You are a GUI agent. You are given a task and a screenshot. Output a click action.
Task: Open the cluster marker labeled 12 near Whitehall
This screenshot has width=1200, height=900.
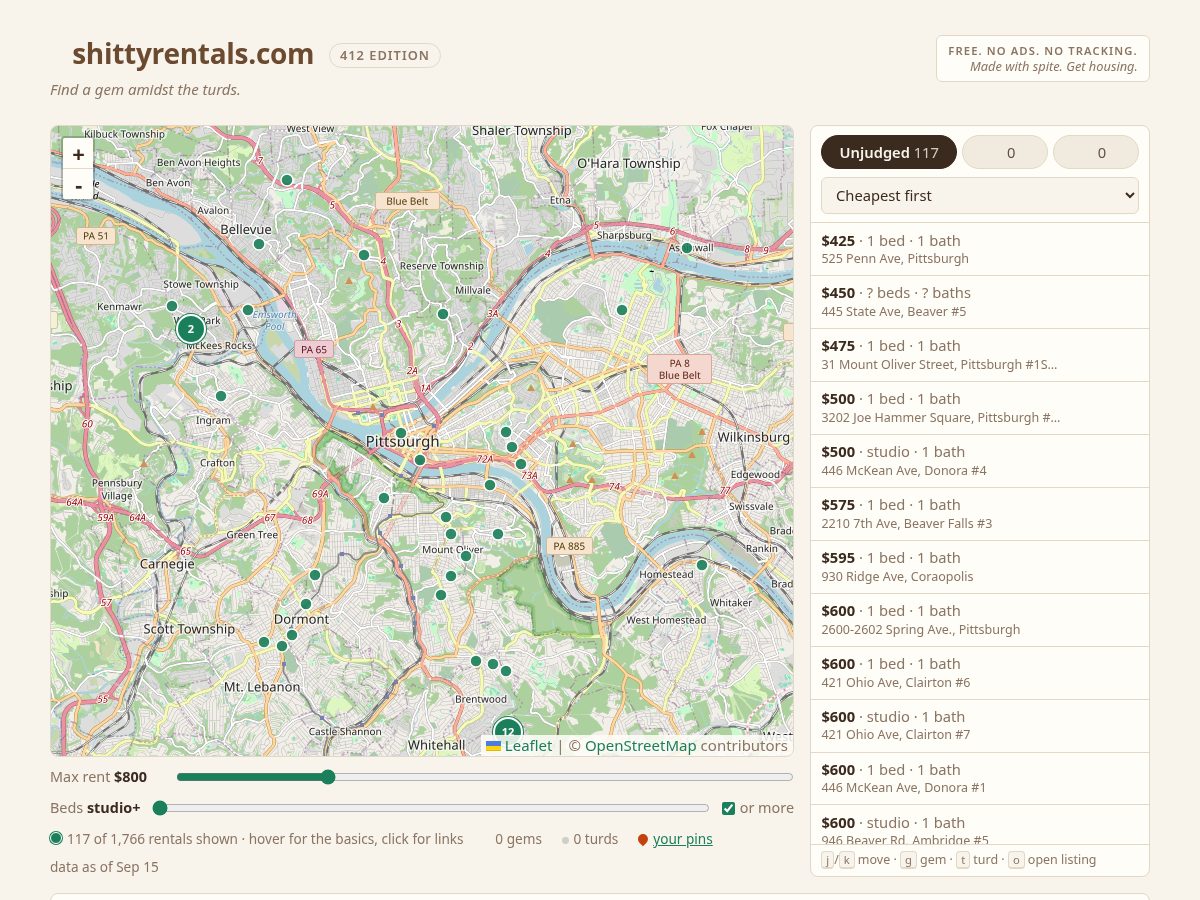[508, 731]
